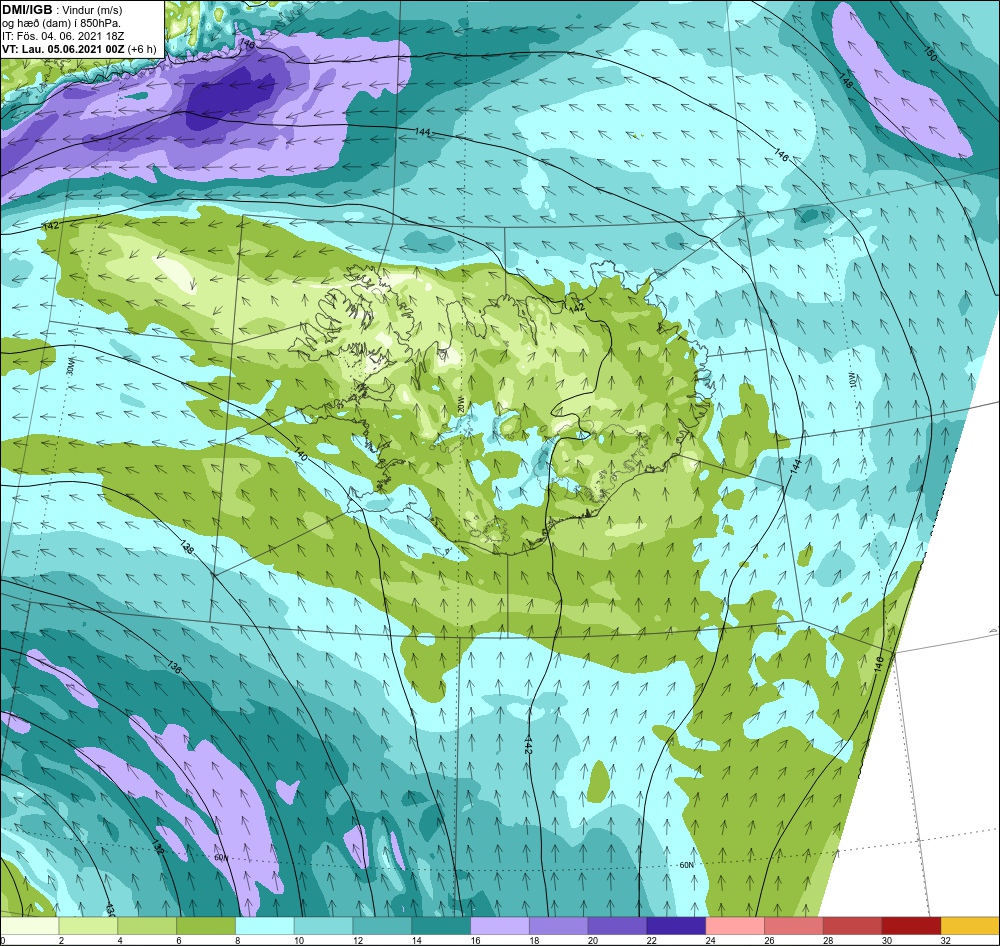
Task: Click the legend tick label '24'
Action: [x=710, y=940]
